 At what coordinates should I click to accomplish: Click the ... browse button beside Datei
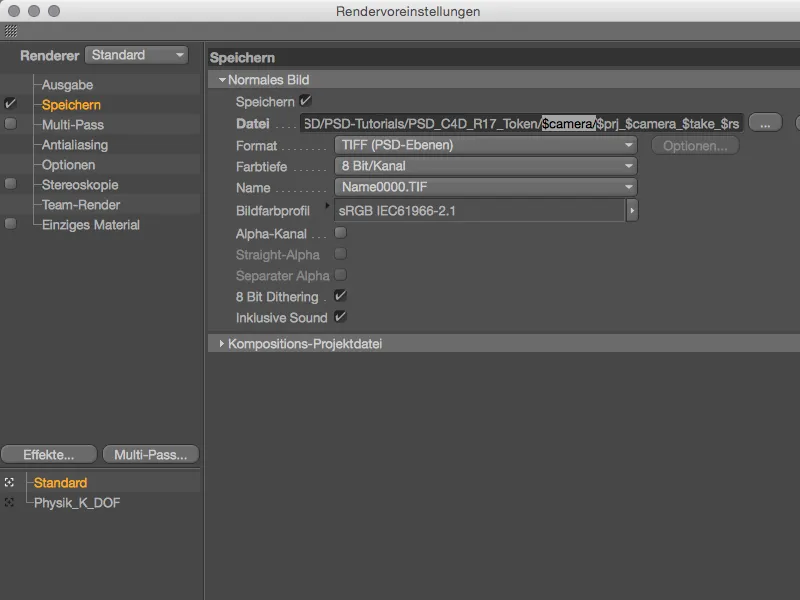click(x=765, y=123)
